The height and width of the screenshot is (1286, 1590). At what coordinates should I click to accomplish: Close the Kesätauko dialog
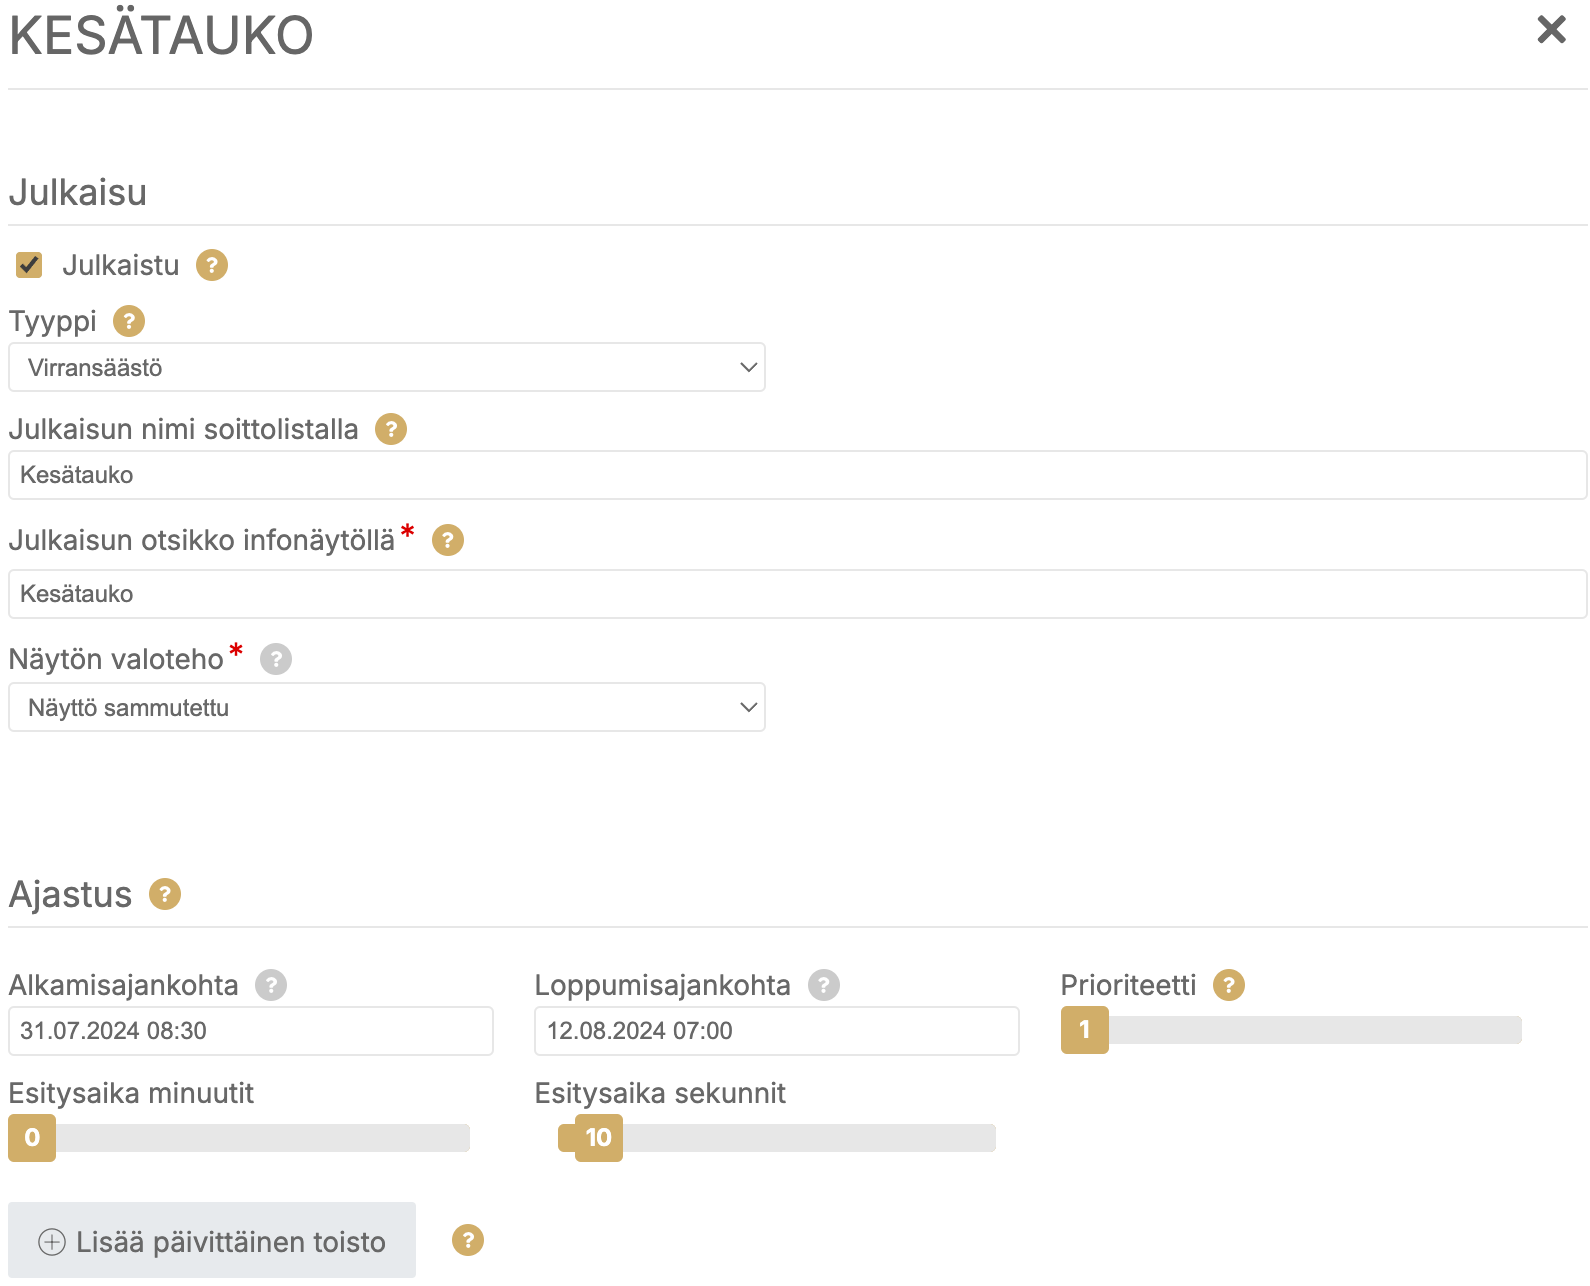pyautogui.click(x=1551, y=30)
